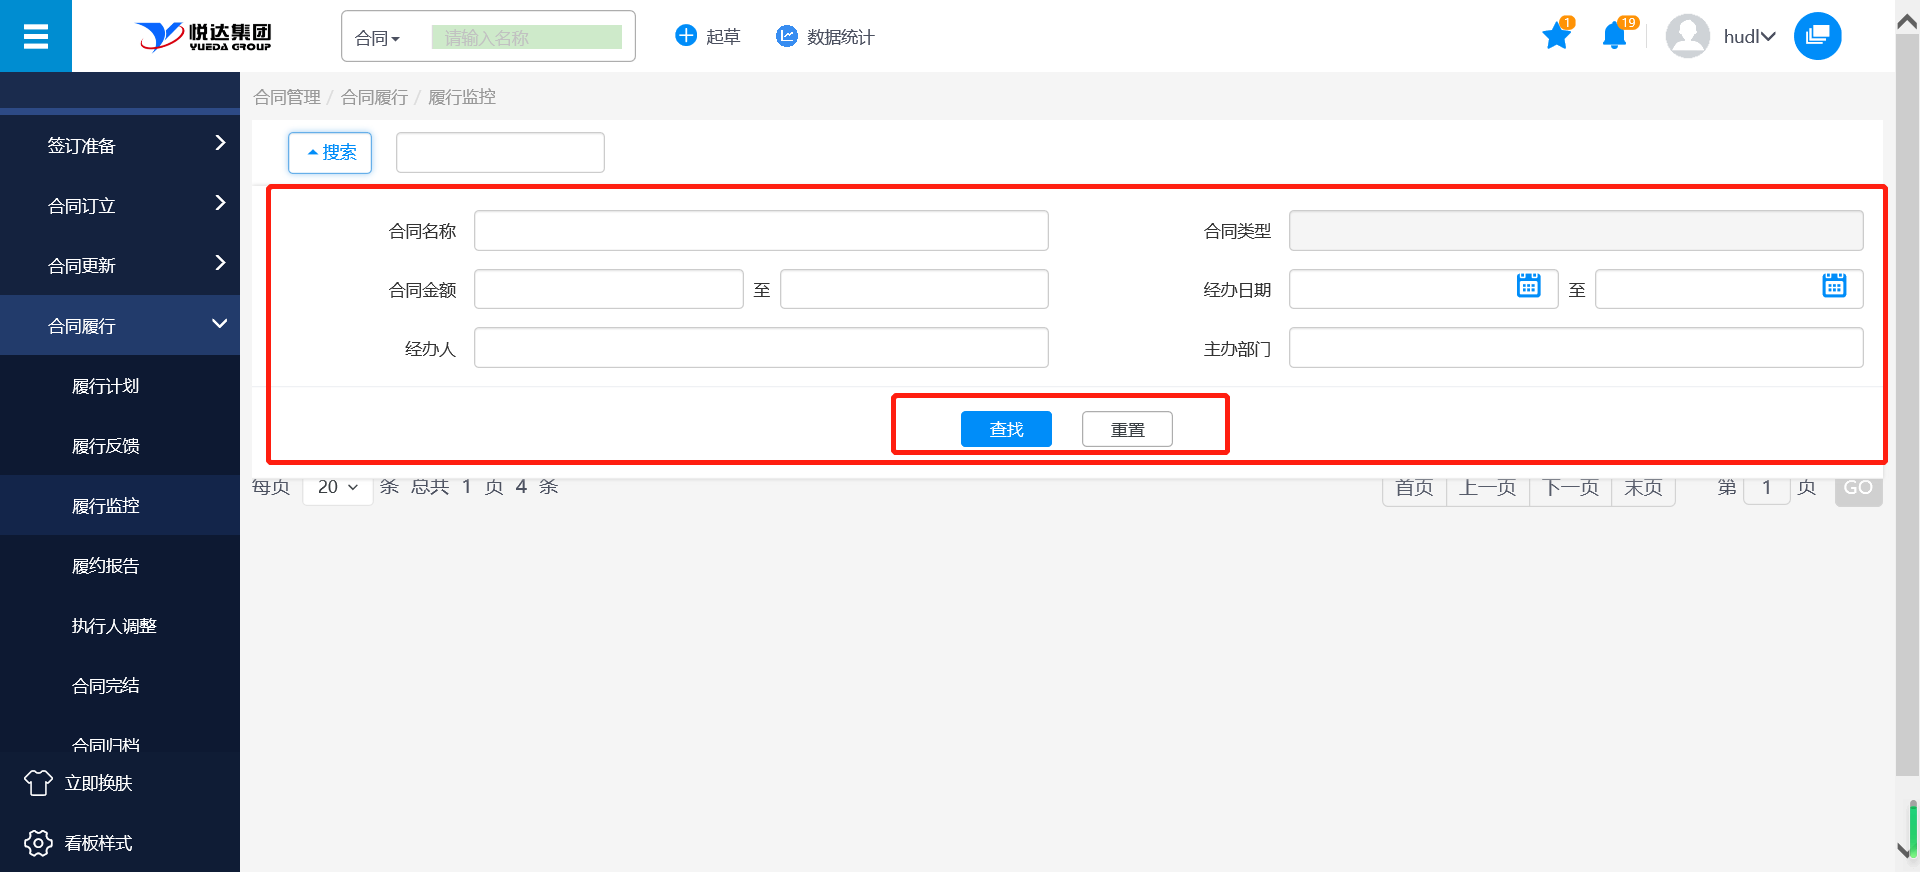Open the 合同 search type dropdown
Viewport: 1920px width, 872px height.
tap(378, 38)
